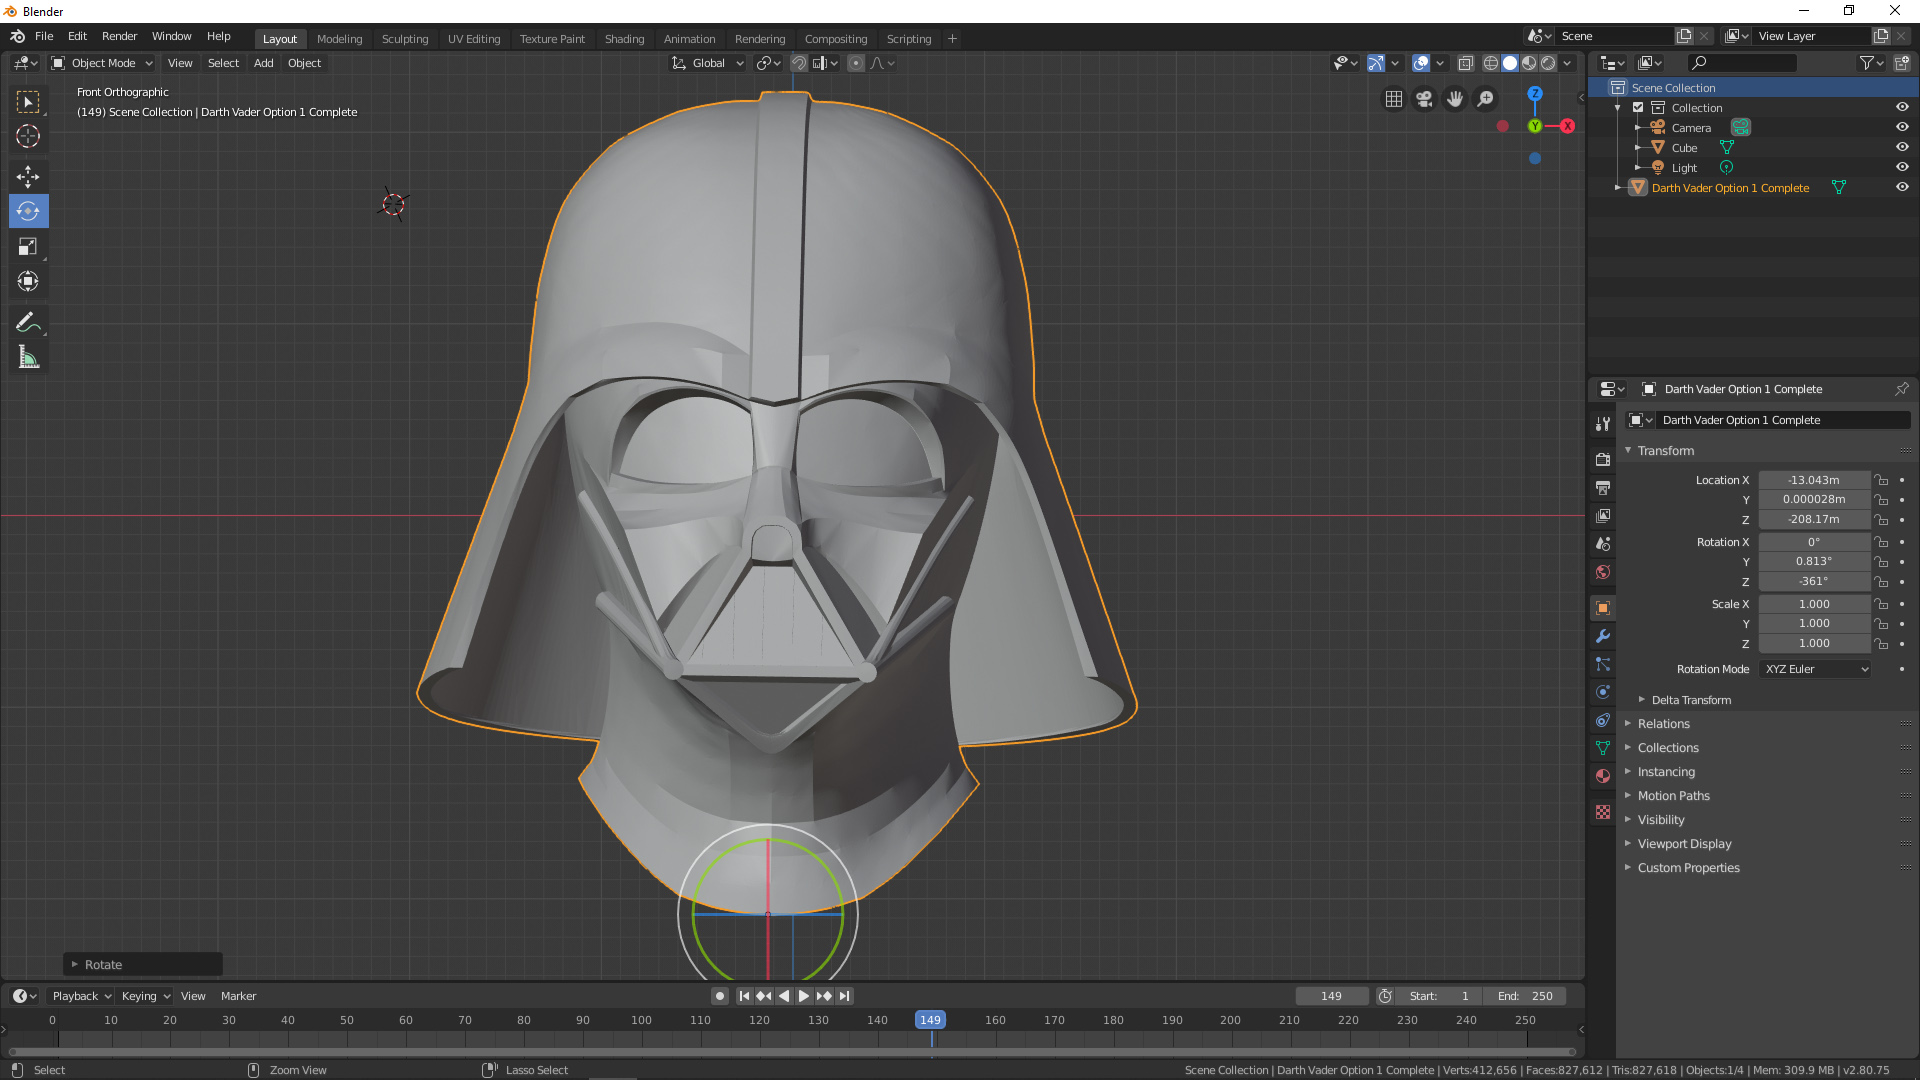The width and height of the screenshot is (1920, 1080).
Task: Open the Physics properties tab
Action: coord(1603,692)
